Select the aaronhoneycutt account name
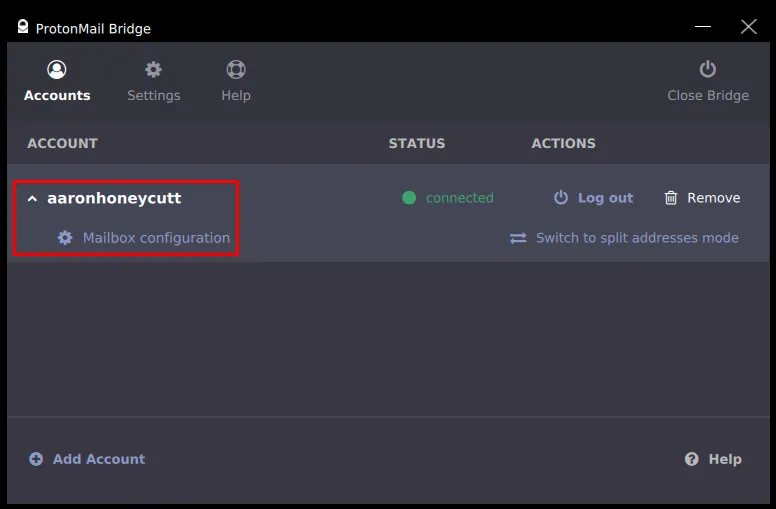776x509 pixels. 114,198
